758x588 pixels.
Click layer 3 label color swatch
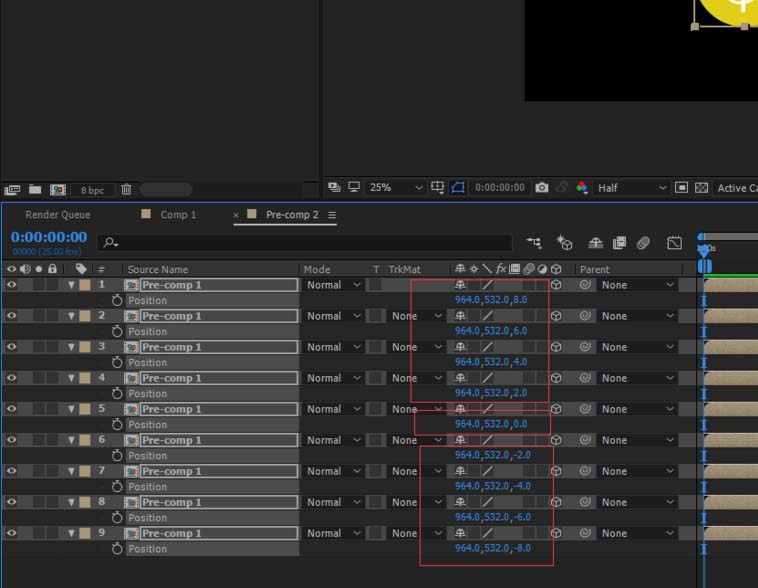85,347
